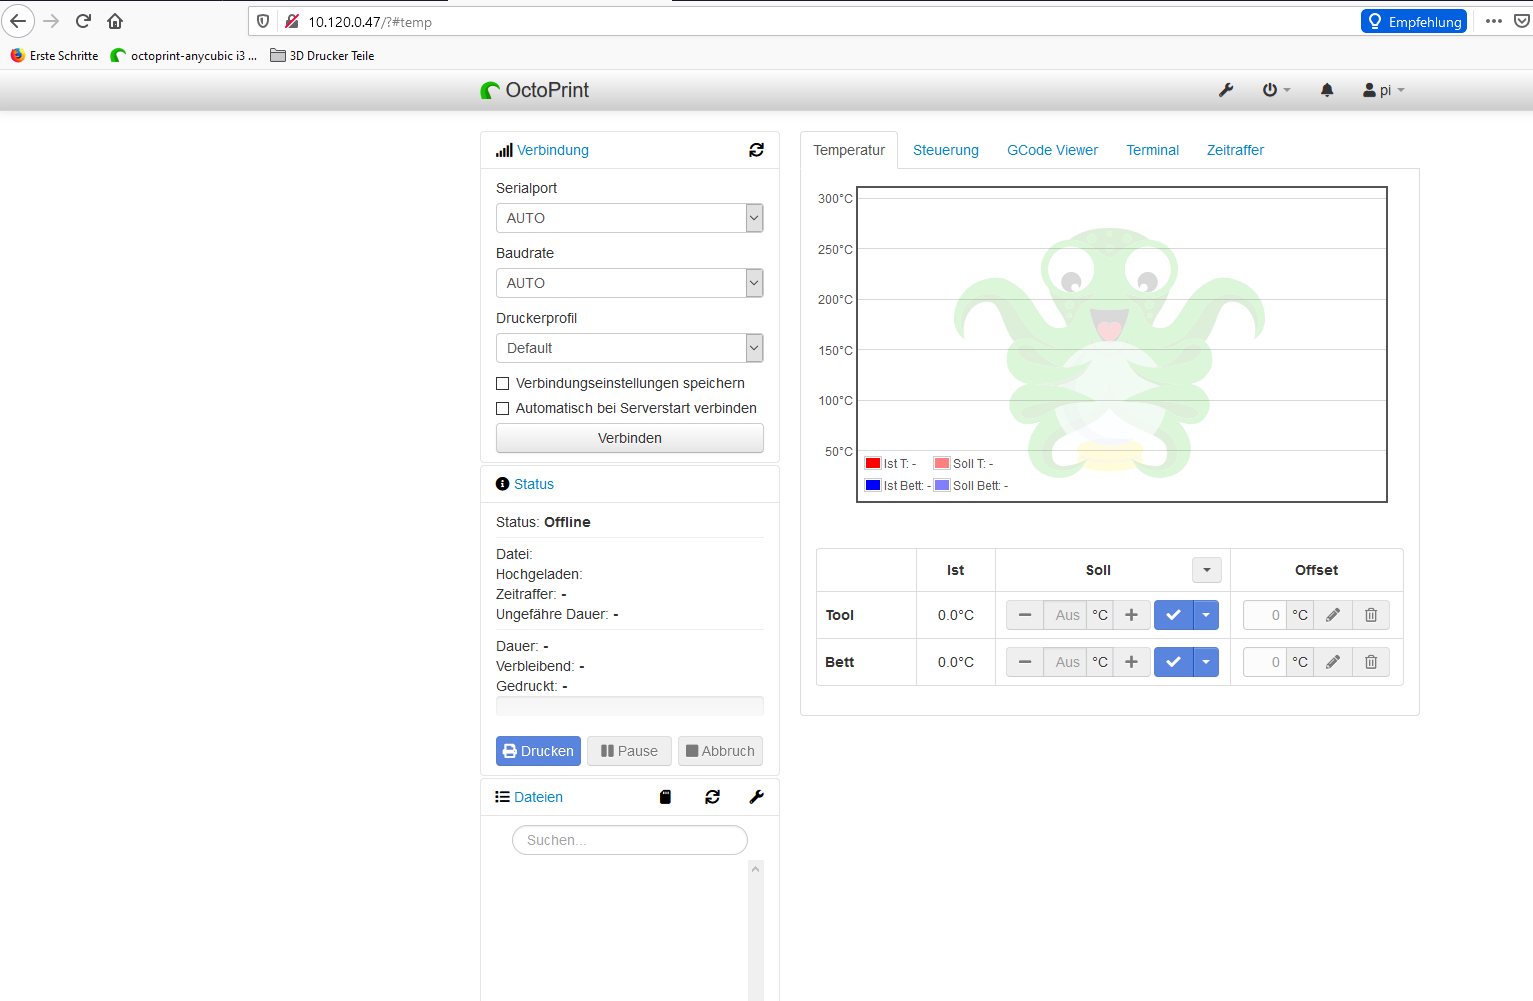
Task: Click the blue Drucken button
Action: click(x=538, y=751)
